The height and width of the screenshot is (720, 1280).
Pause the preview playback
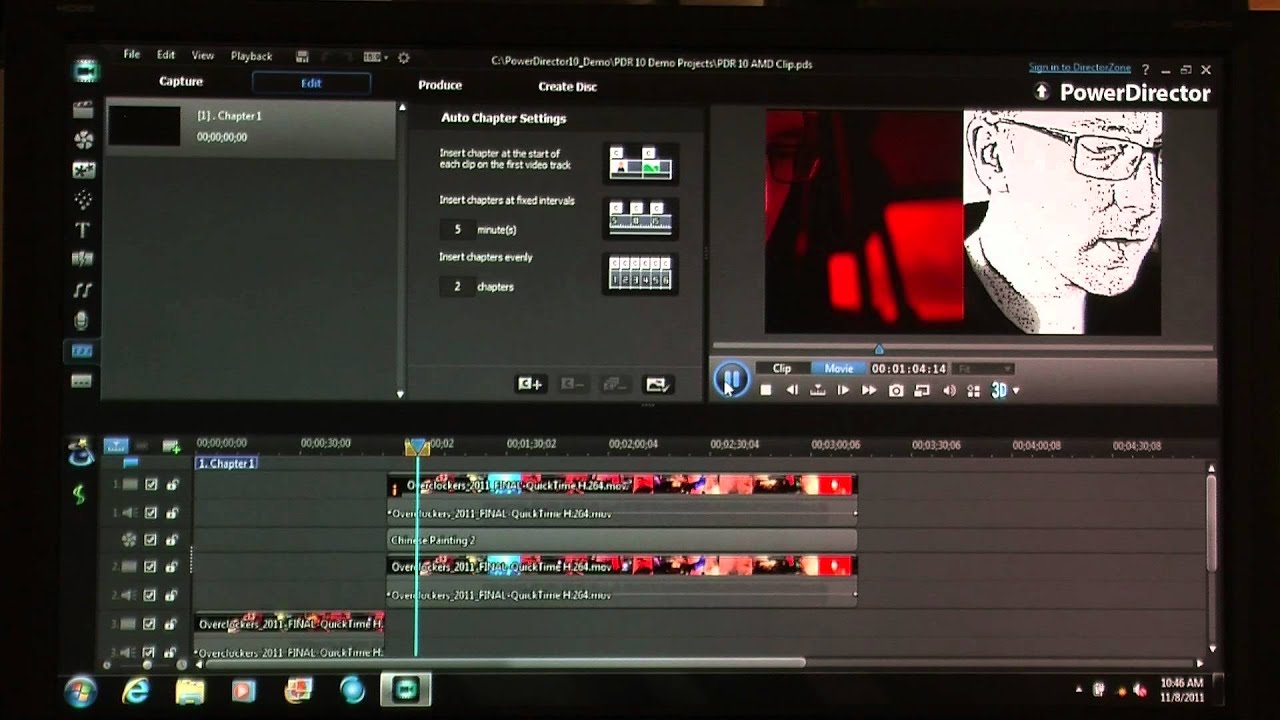pos(731,379)
